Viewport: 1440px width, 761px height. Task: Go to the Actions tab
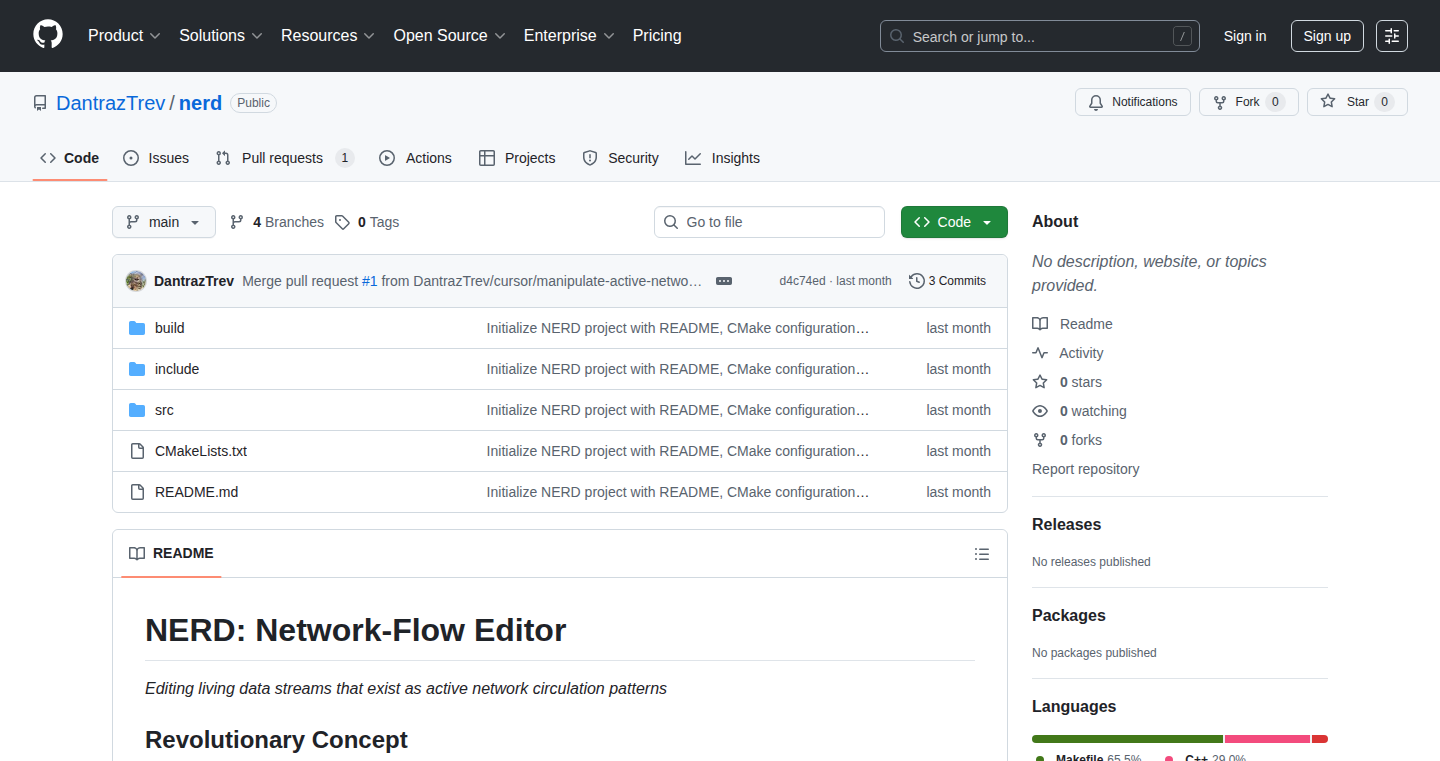point(416,158)
